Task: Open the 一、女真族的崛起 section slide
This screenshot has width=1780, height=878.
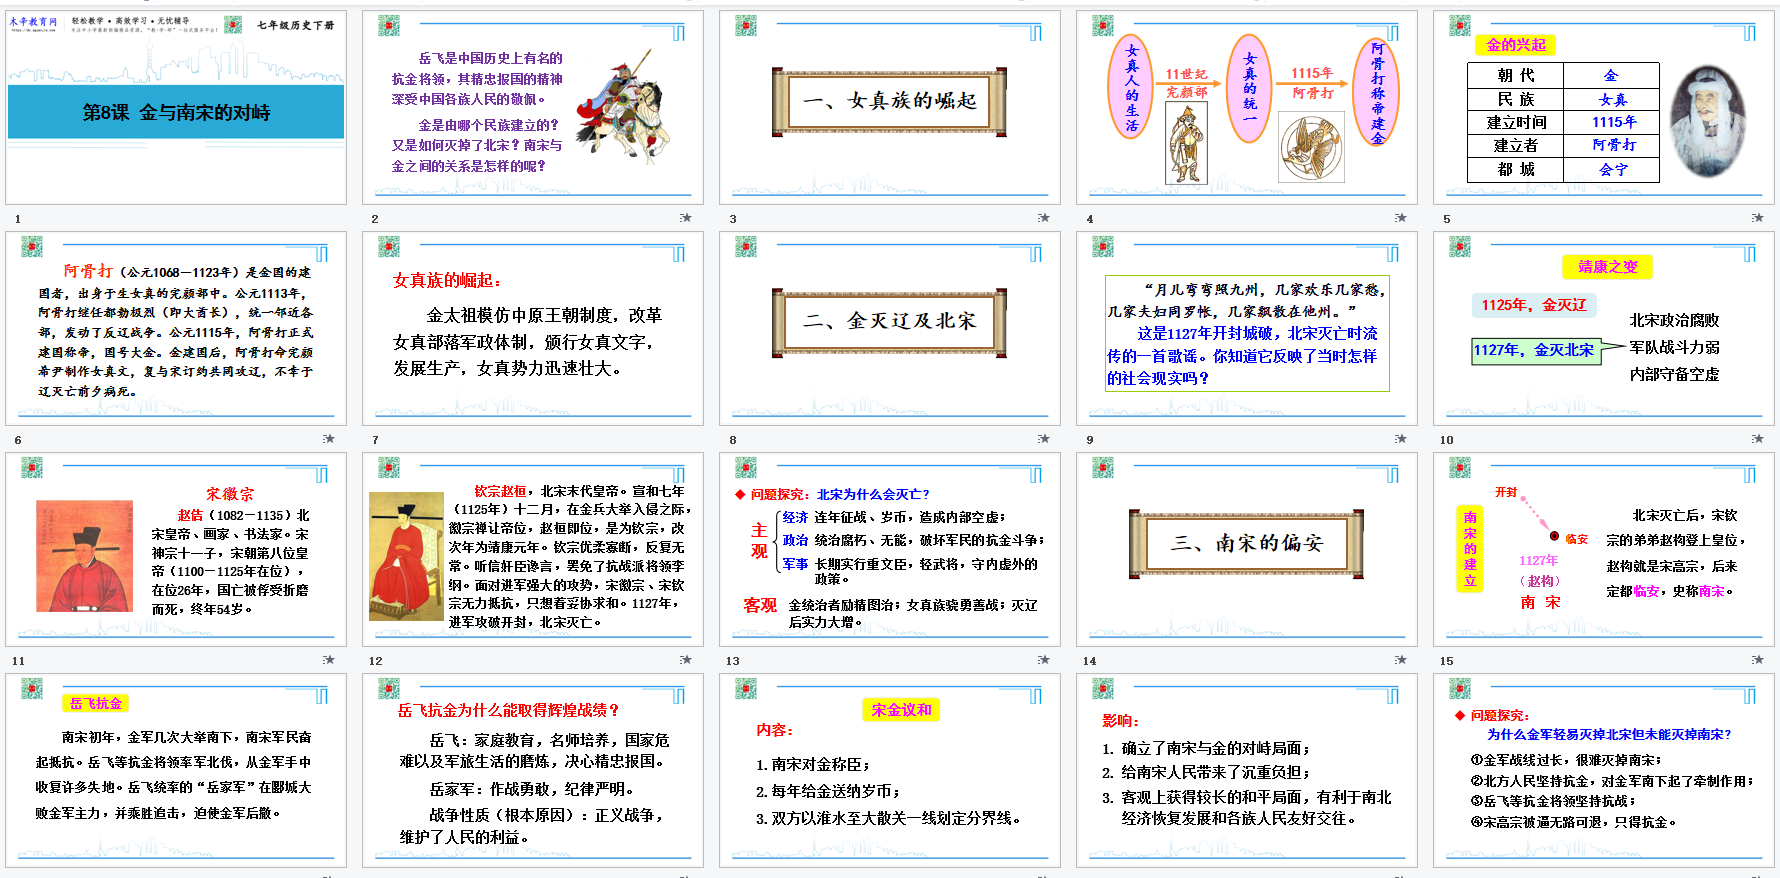Action: pyautogui.click(x=890, y=108)
